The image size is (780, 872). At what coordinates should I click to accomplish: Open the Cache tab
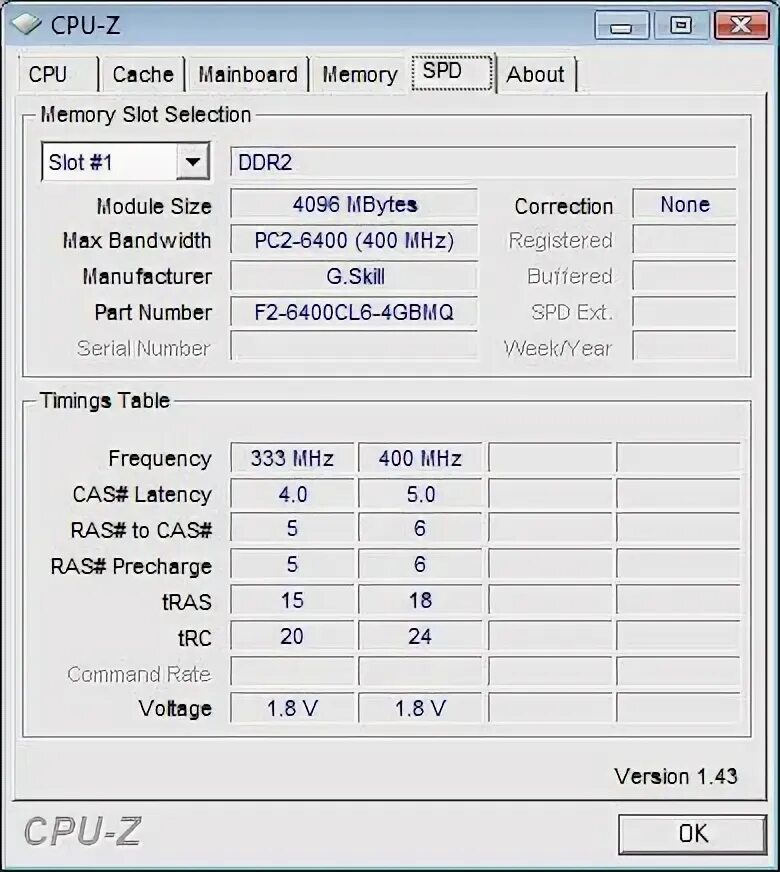click(143, 74)
